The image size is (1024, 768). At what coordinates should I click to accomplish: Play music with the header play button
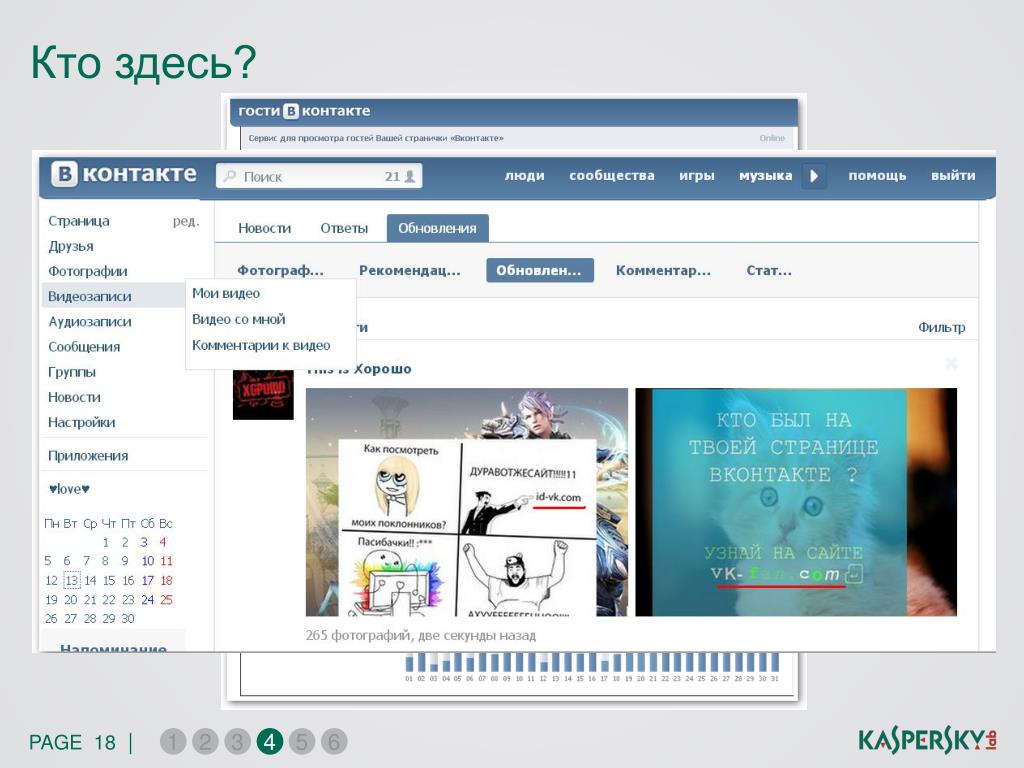pyautogui.click(x=814, y=176)
